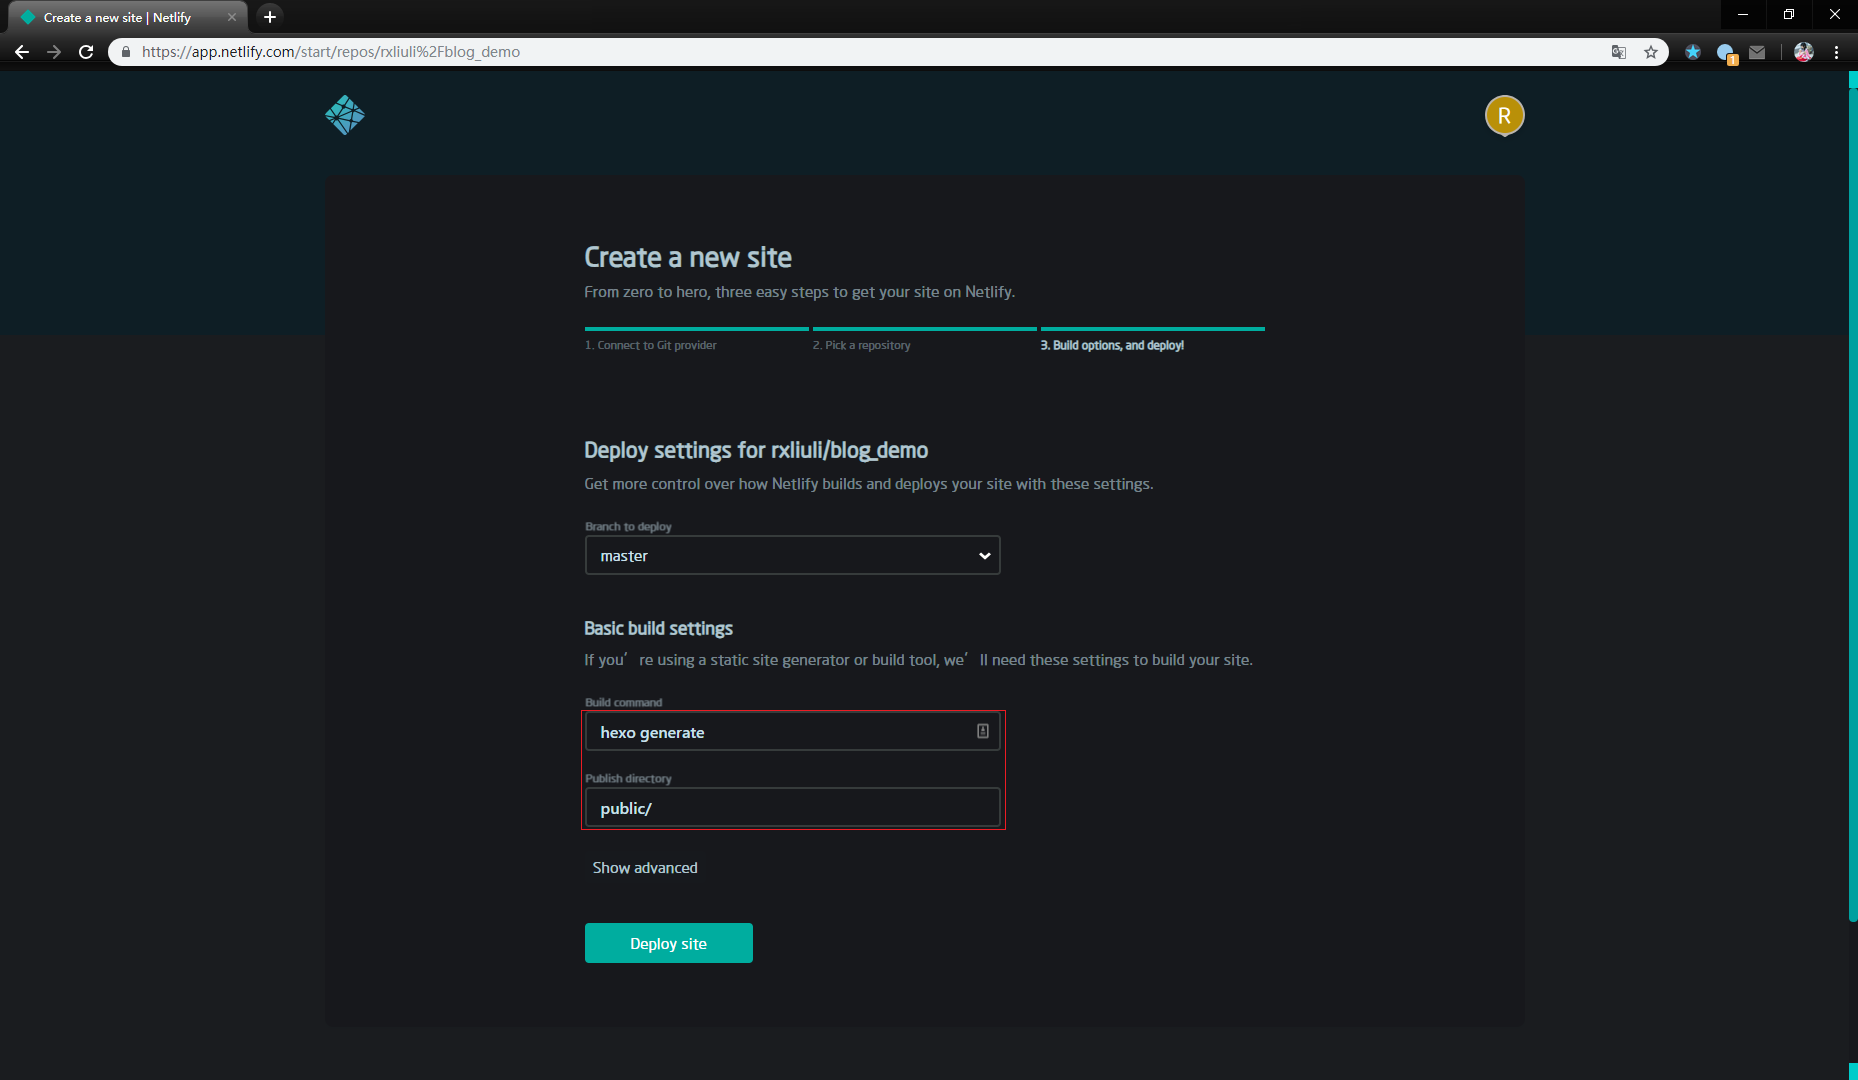Viewport: 1858px width, 1080px height.
Task: Click the translate page icon in address bar
Action: tap(1618, 52)
